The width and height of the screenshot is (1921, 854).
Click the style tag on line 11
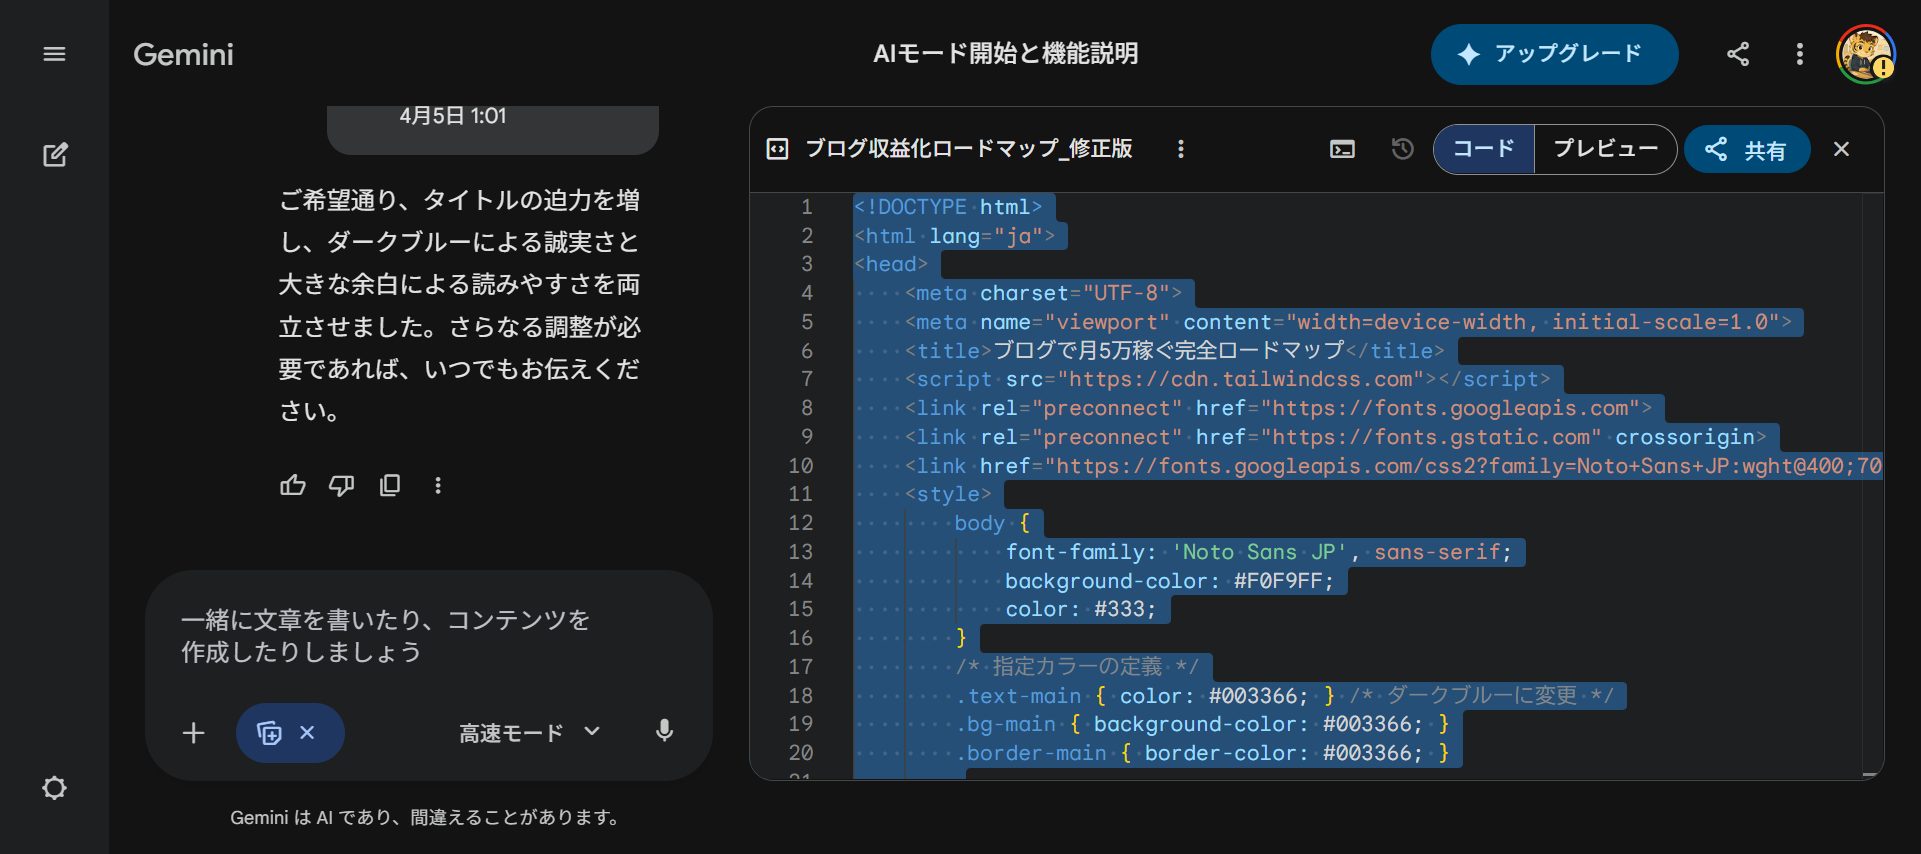tap(948, 494)
